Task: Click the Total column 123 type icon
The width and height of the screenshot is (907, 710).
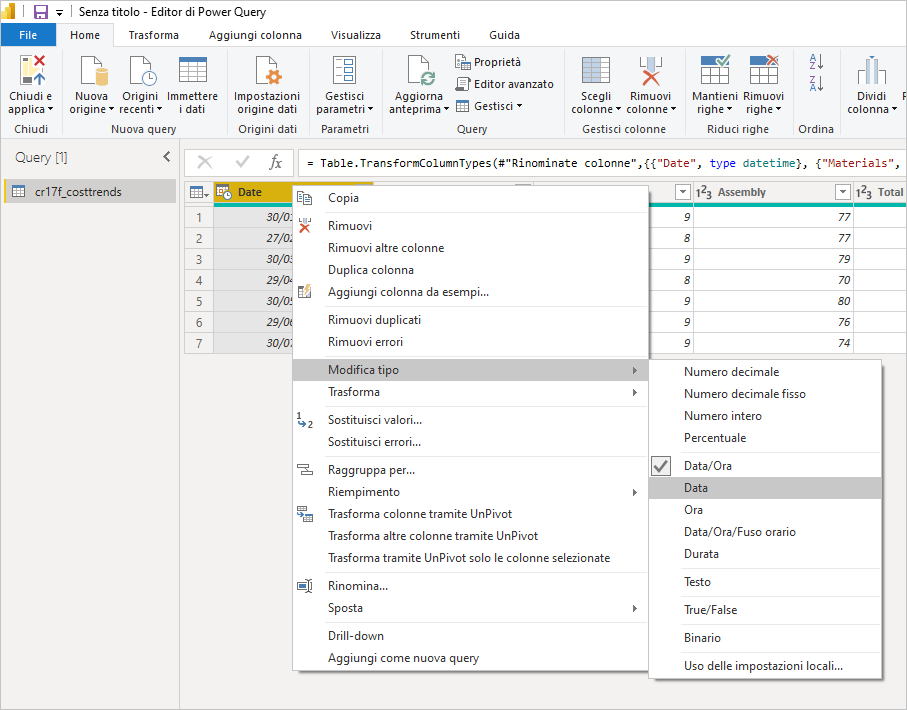Action: coord(864,192)
